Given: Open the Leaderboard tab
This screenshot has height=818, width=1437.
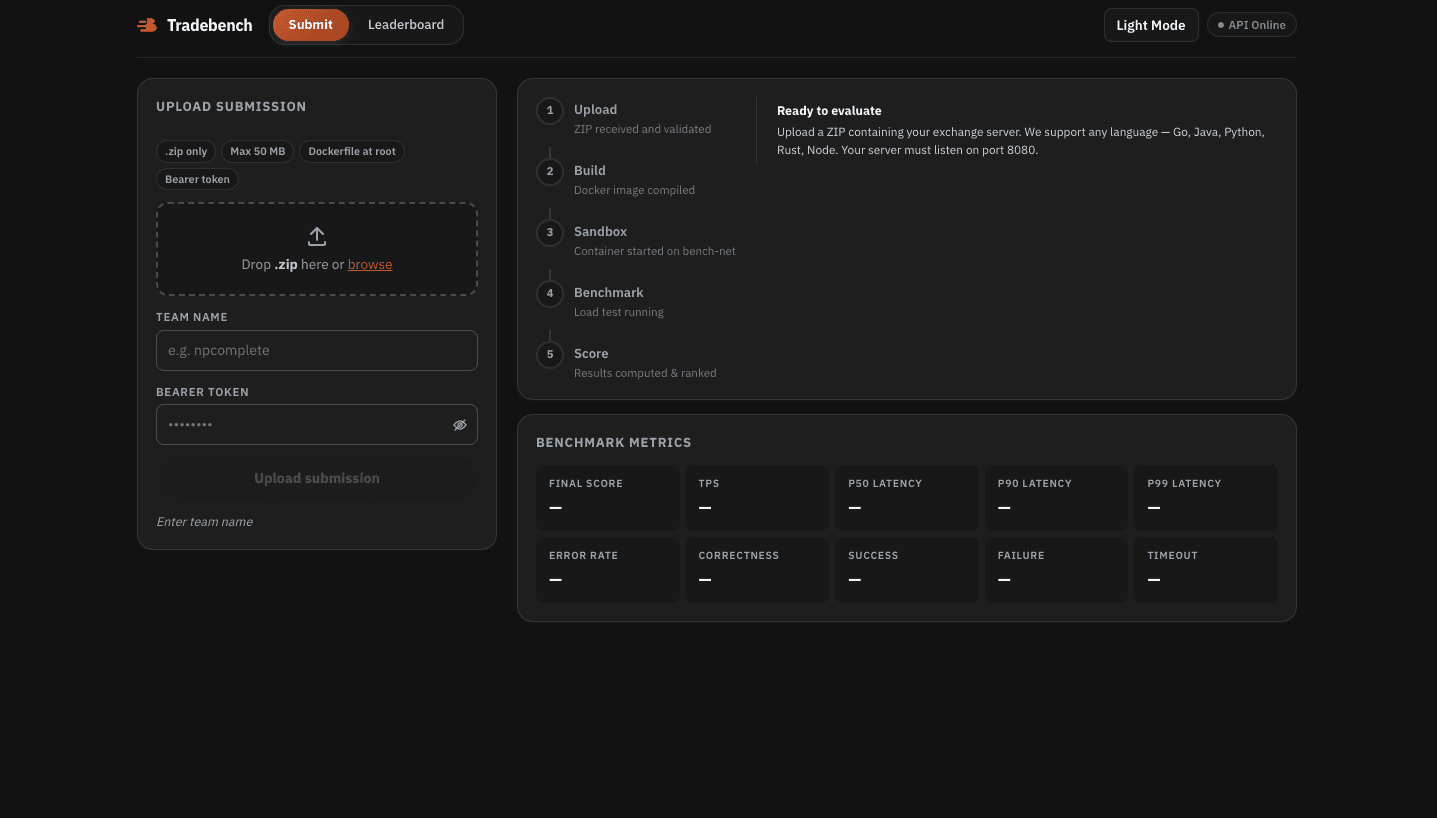Looking at the screenshot, I should click(406, 25).
